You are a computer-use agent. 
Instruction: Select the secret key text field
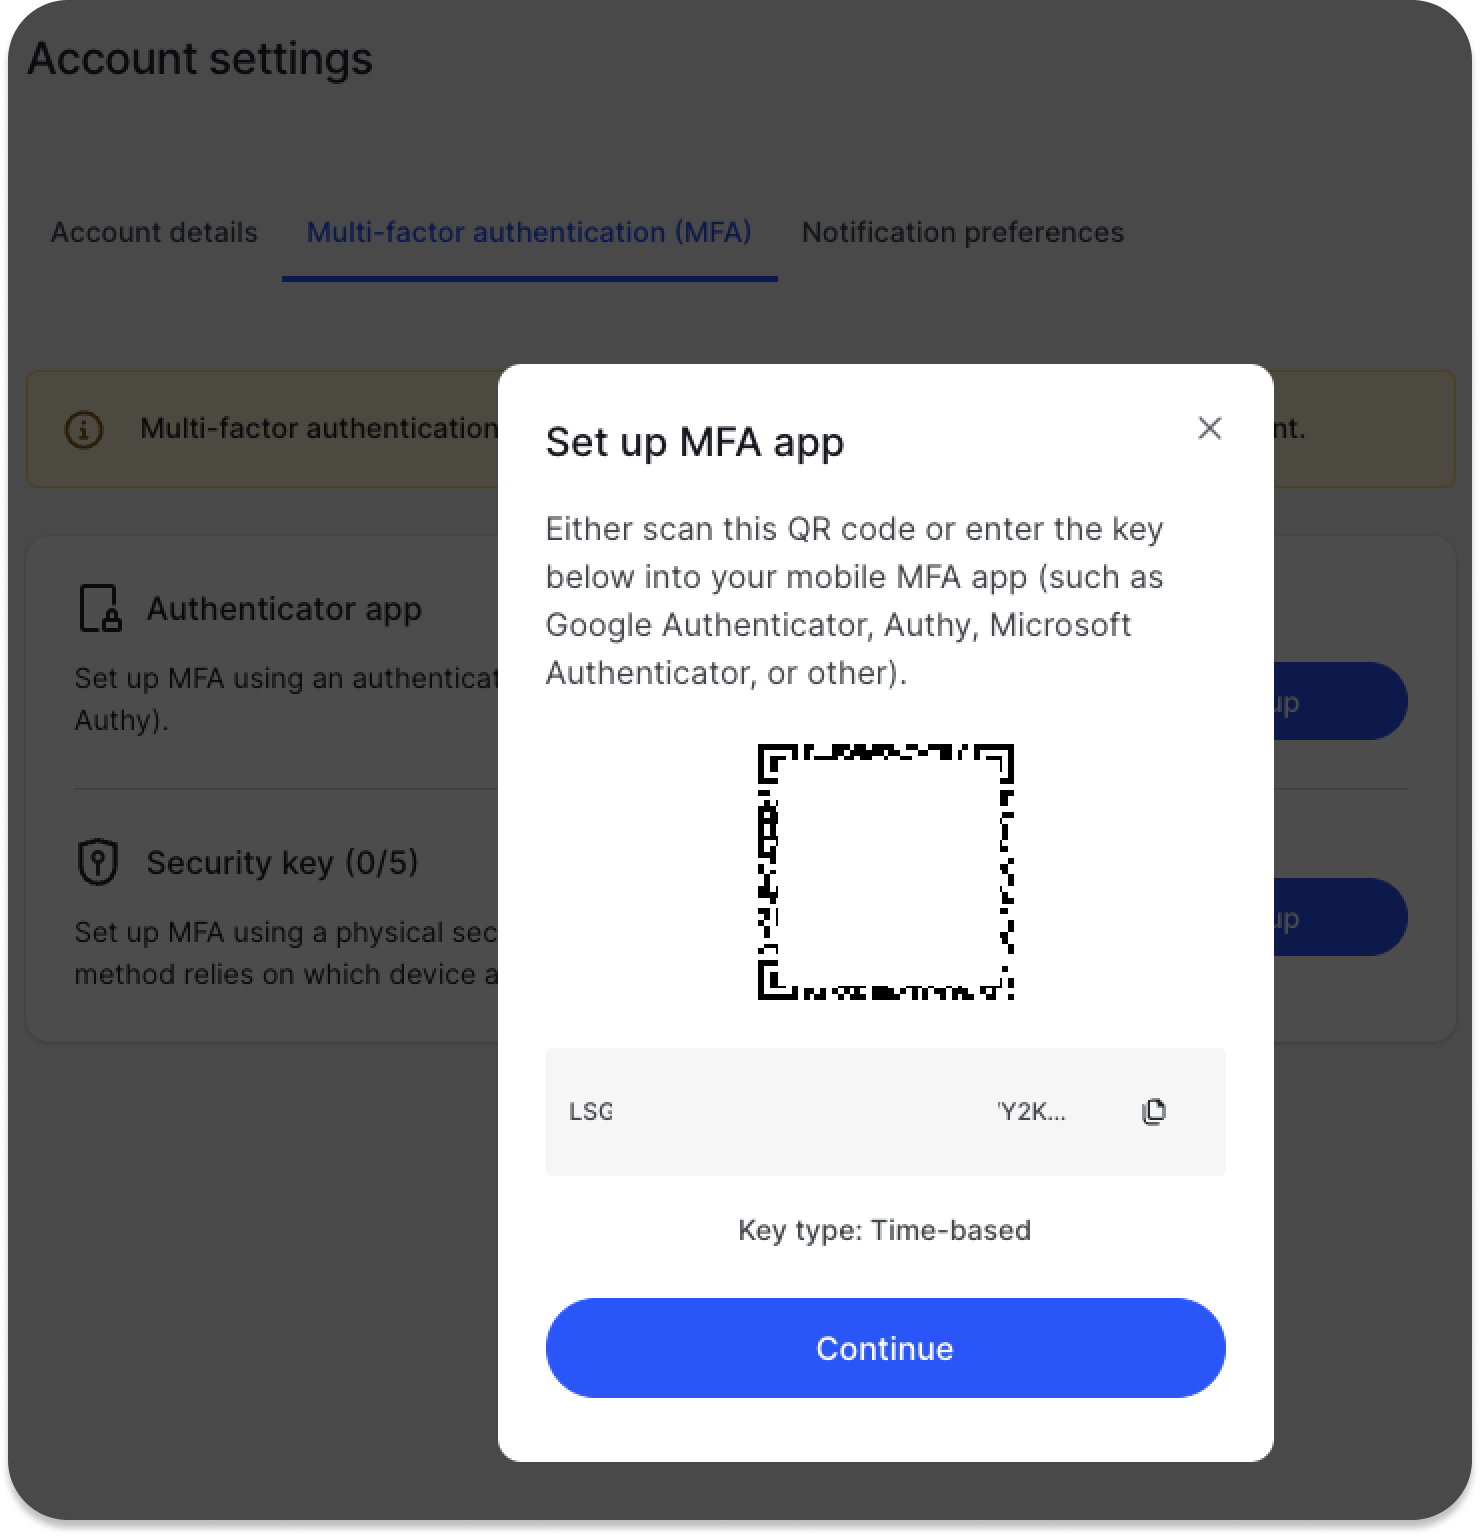point(885,1111)
